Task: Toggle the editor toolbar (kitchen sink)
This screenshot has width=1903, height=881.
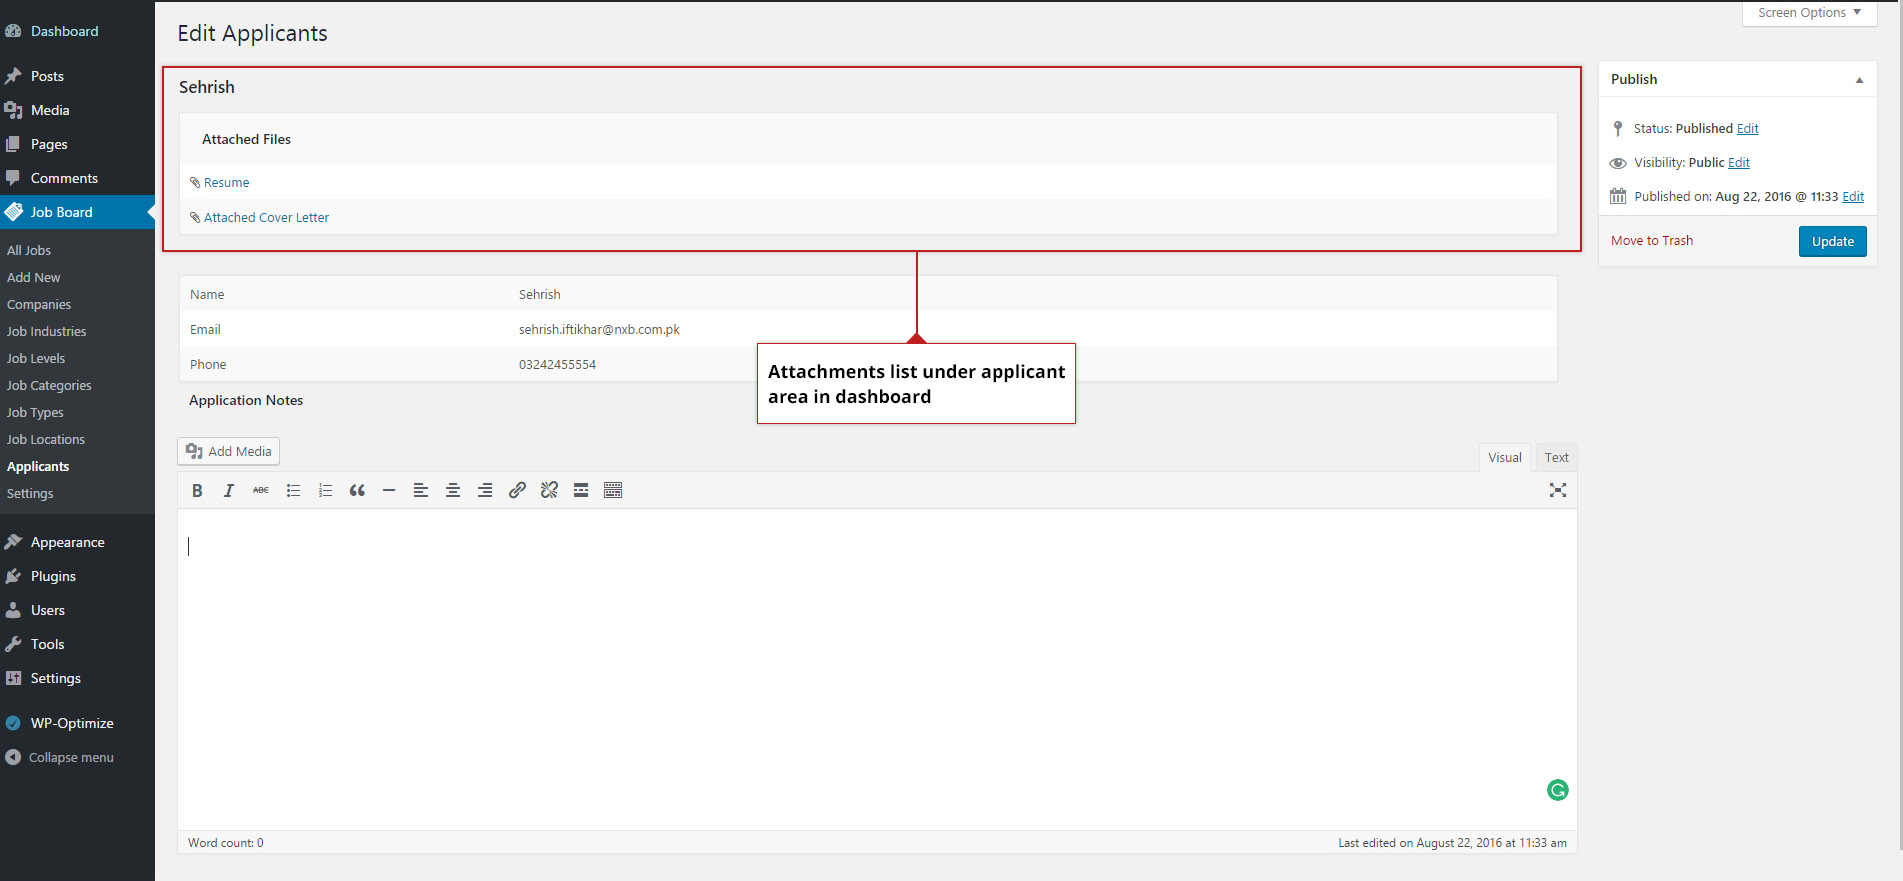Action: point(613,490)
